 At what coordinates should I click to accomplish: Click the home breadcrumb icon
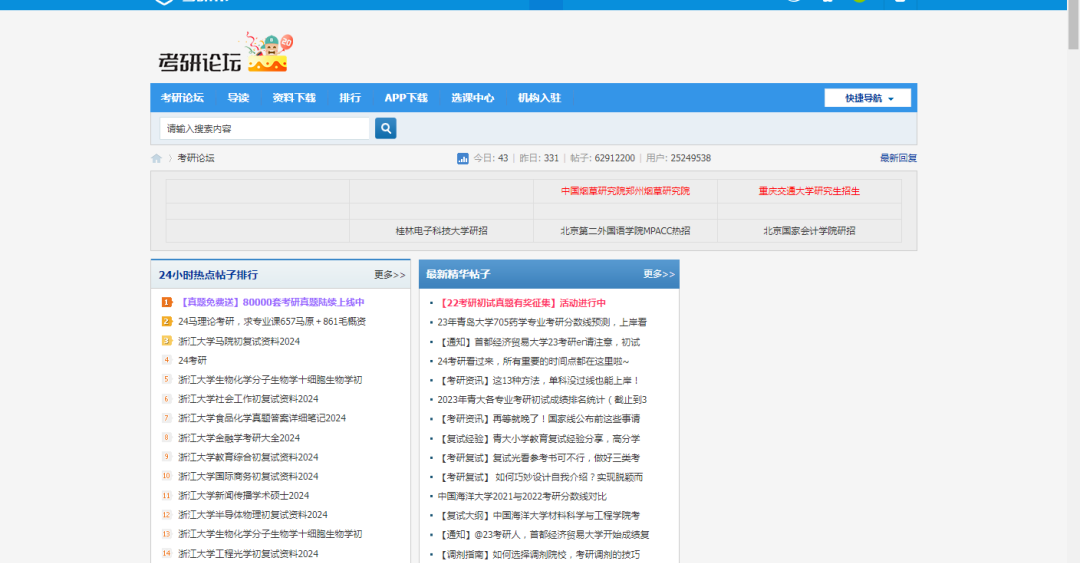(x=156, y=158)
